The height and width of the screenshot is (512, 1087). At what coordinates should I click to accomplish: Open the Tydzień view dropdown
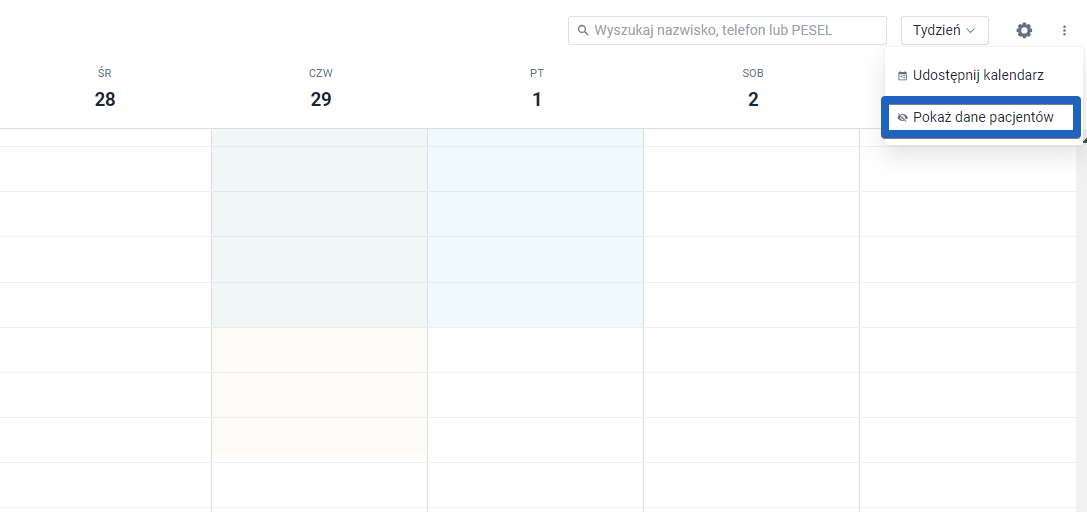pyautogui.click(x=944, y=31)
